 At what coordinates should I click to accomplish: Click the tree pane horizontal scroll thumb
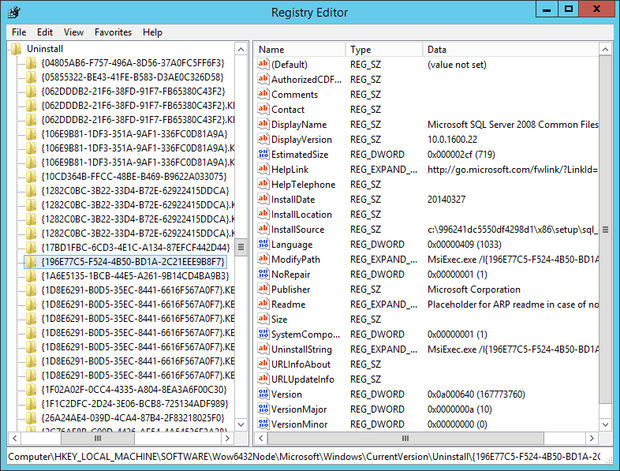[98, 438]
